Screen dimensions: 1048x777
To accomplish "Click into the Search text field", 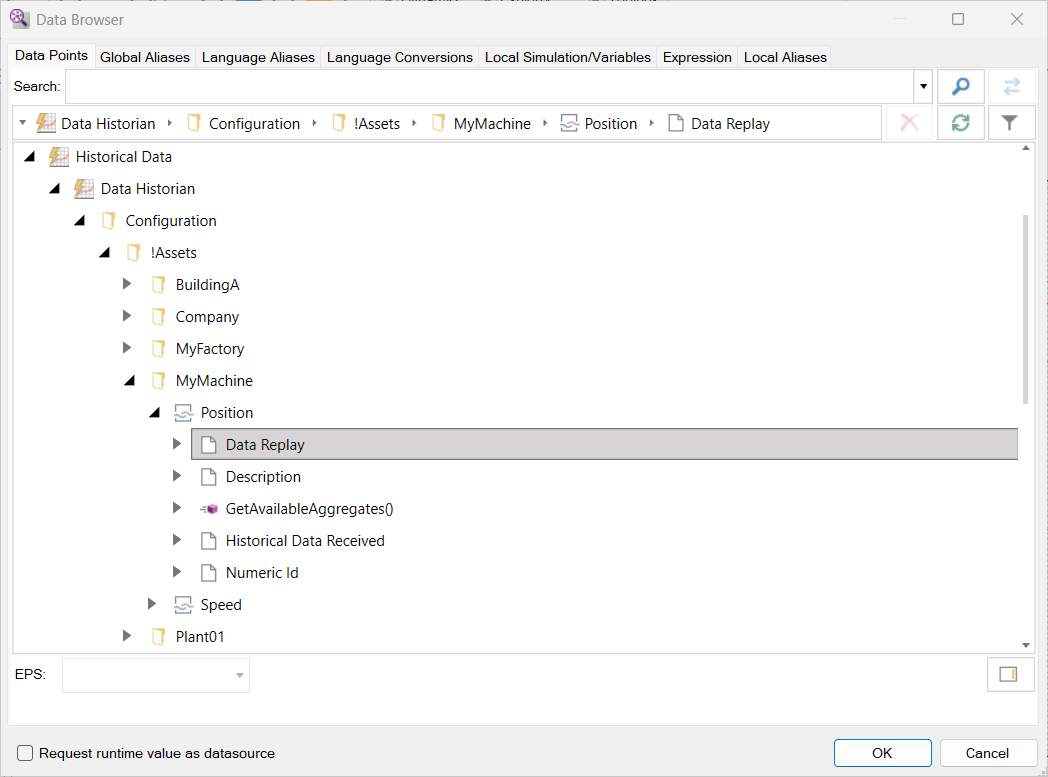I will point(488,87).
